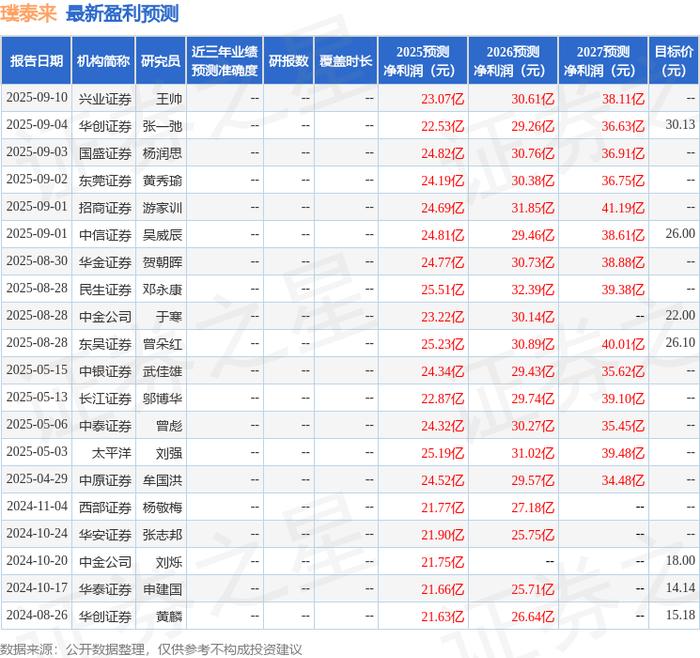Click the 近三年业绩预测准确度 column header

pos(225,61)
